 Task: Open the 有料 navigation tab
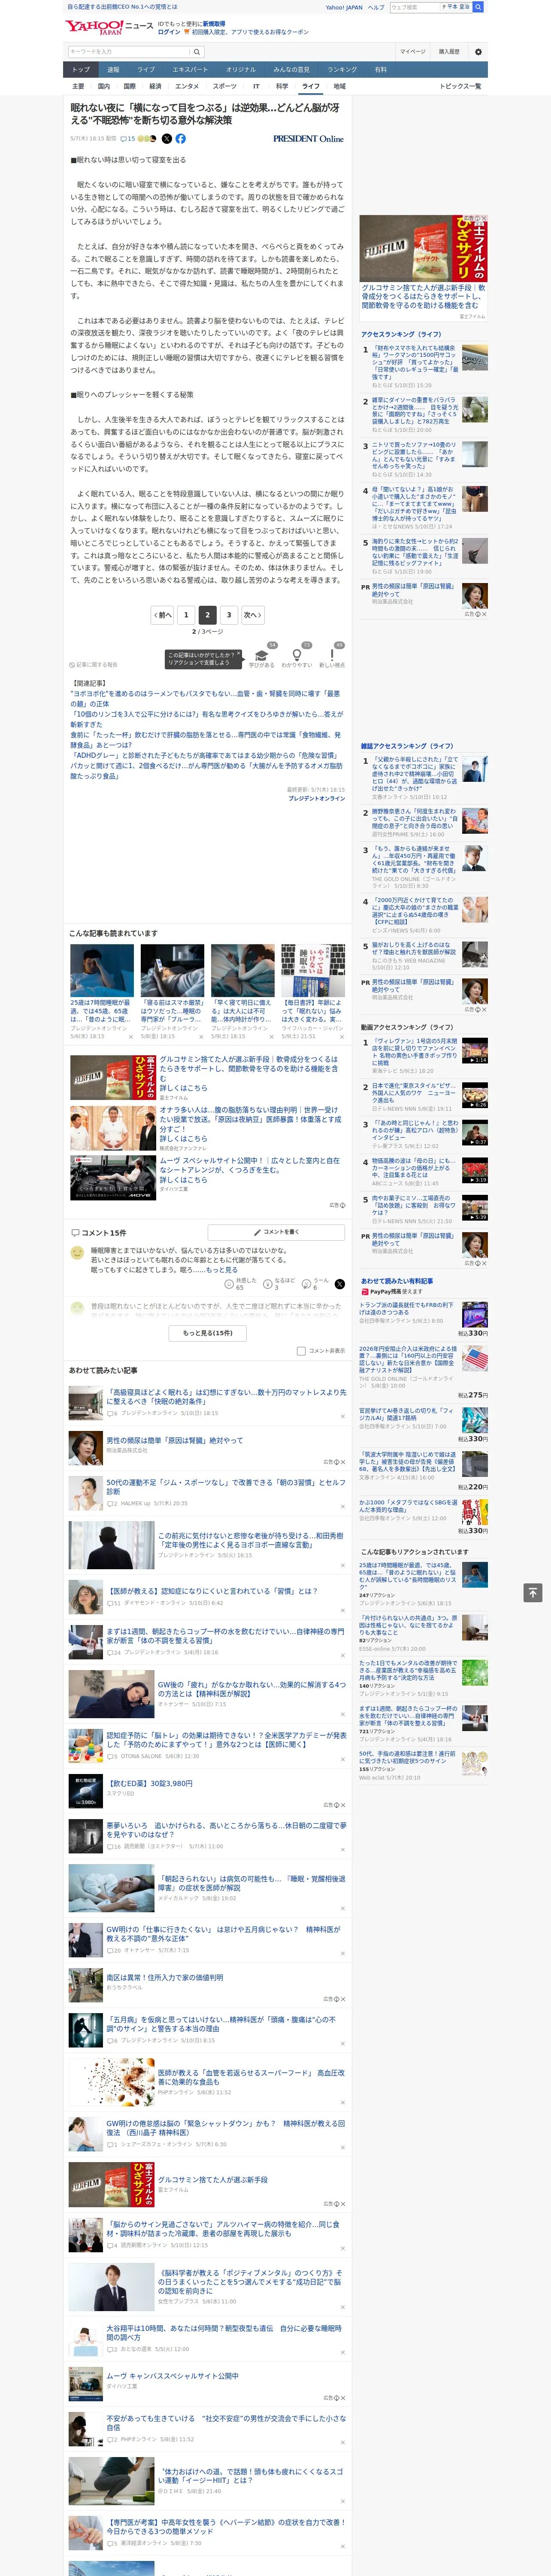(x=380, y=70)
